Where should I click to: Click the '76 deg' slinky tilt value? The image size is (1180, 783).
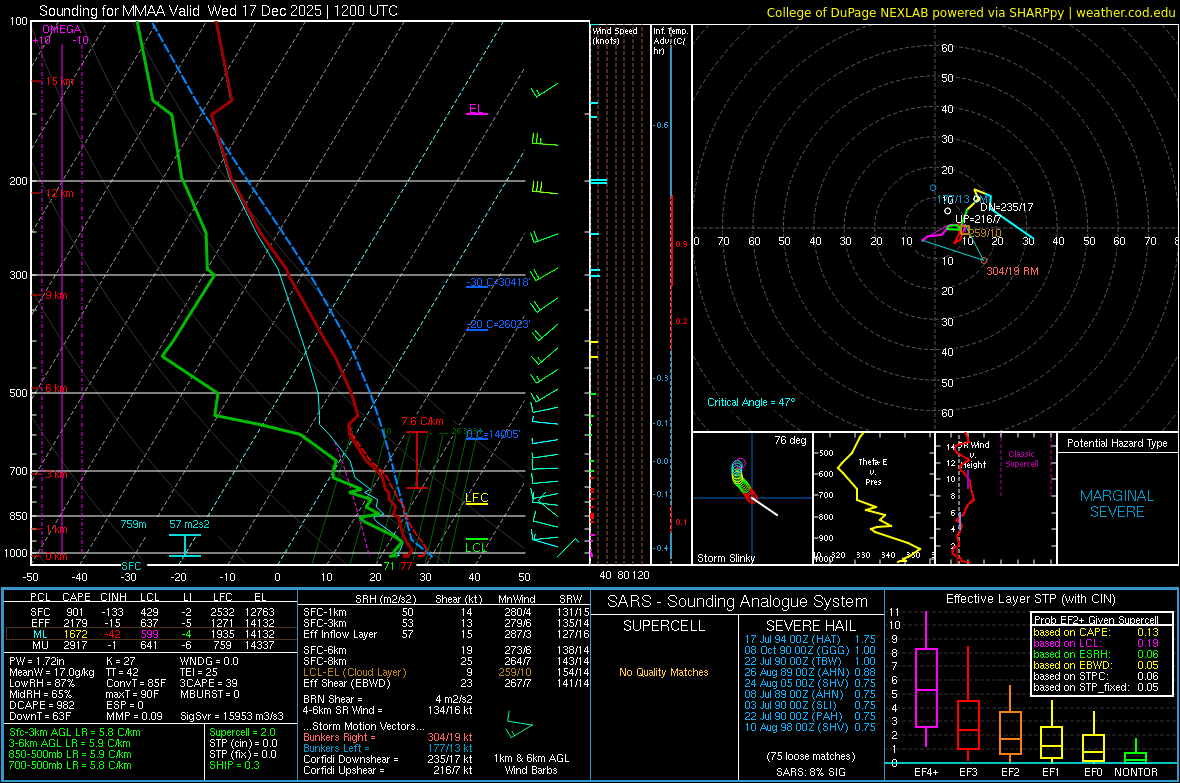(790, 440)
